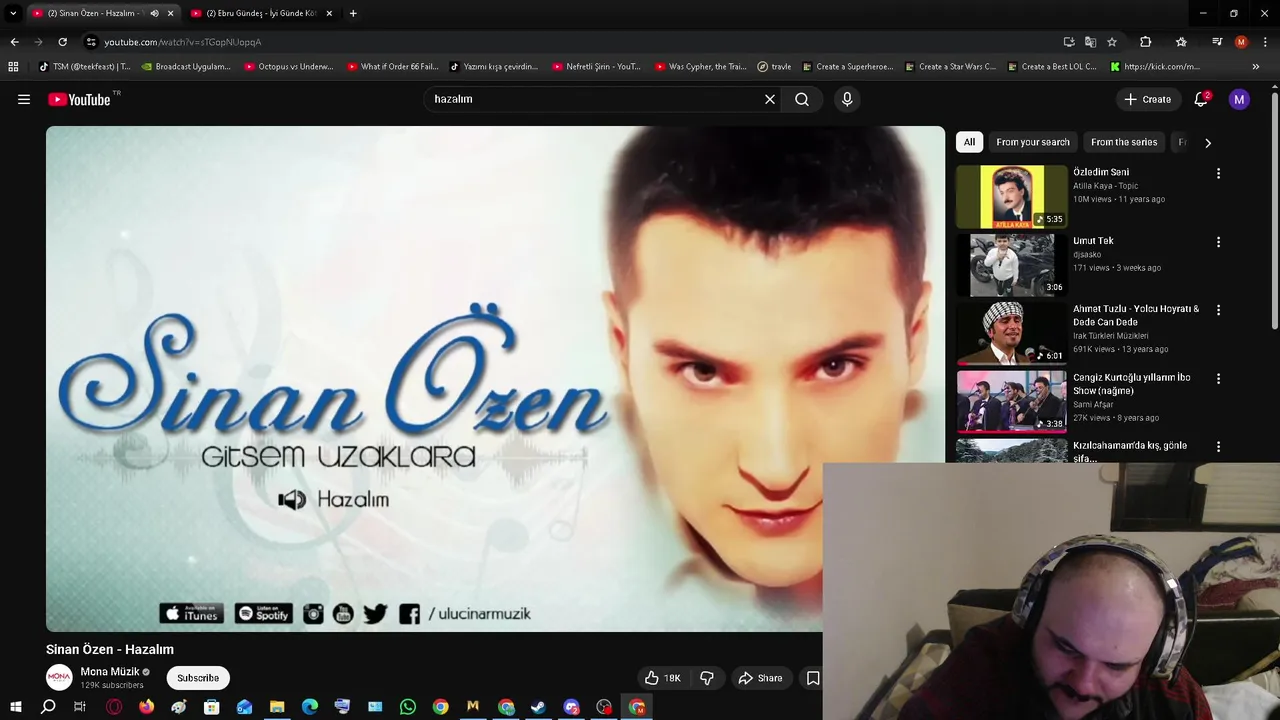Image resolution: width=1280 pixels, height=720 pixels.
Task: Open the TSM (@teekfeast) bookmark
Action: tap(84, 67)
